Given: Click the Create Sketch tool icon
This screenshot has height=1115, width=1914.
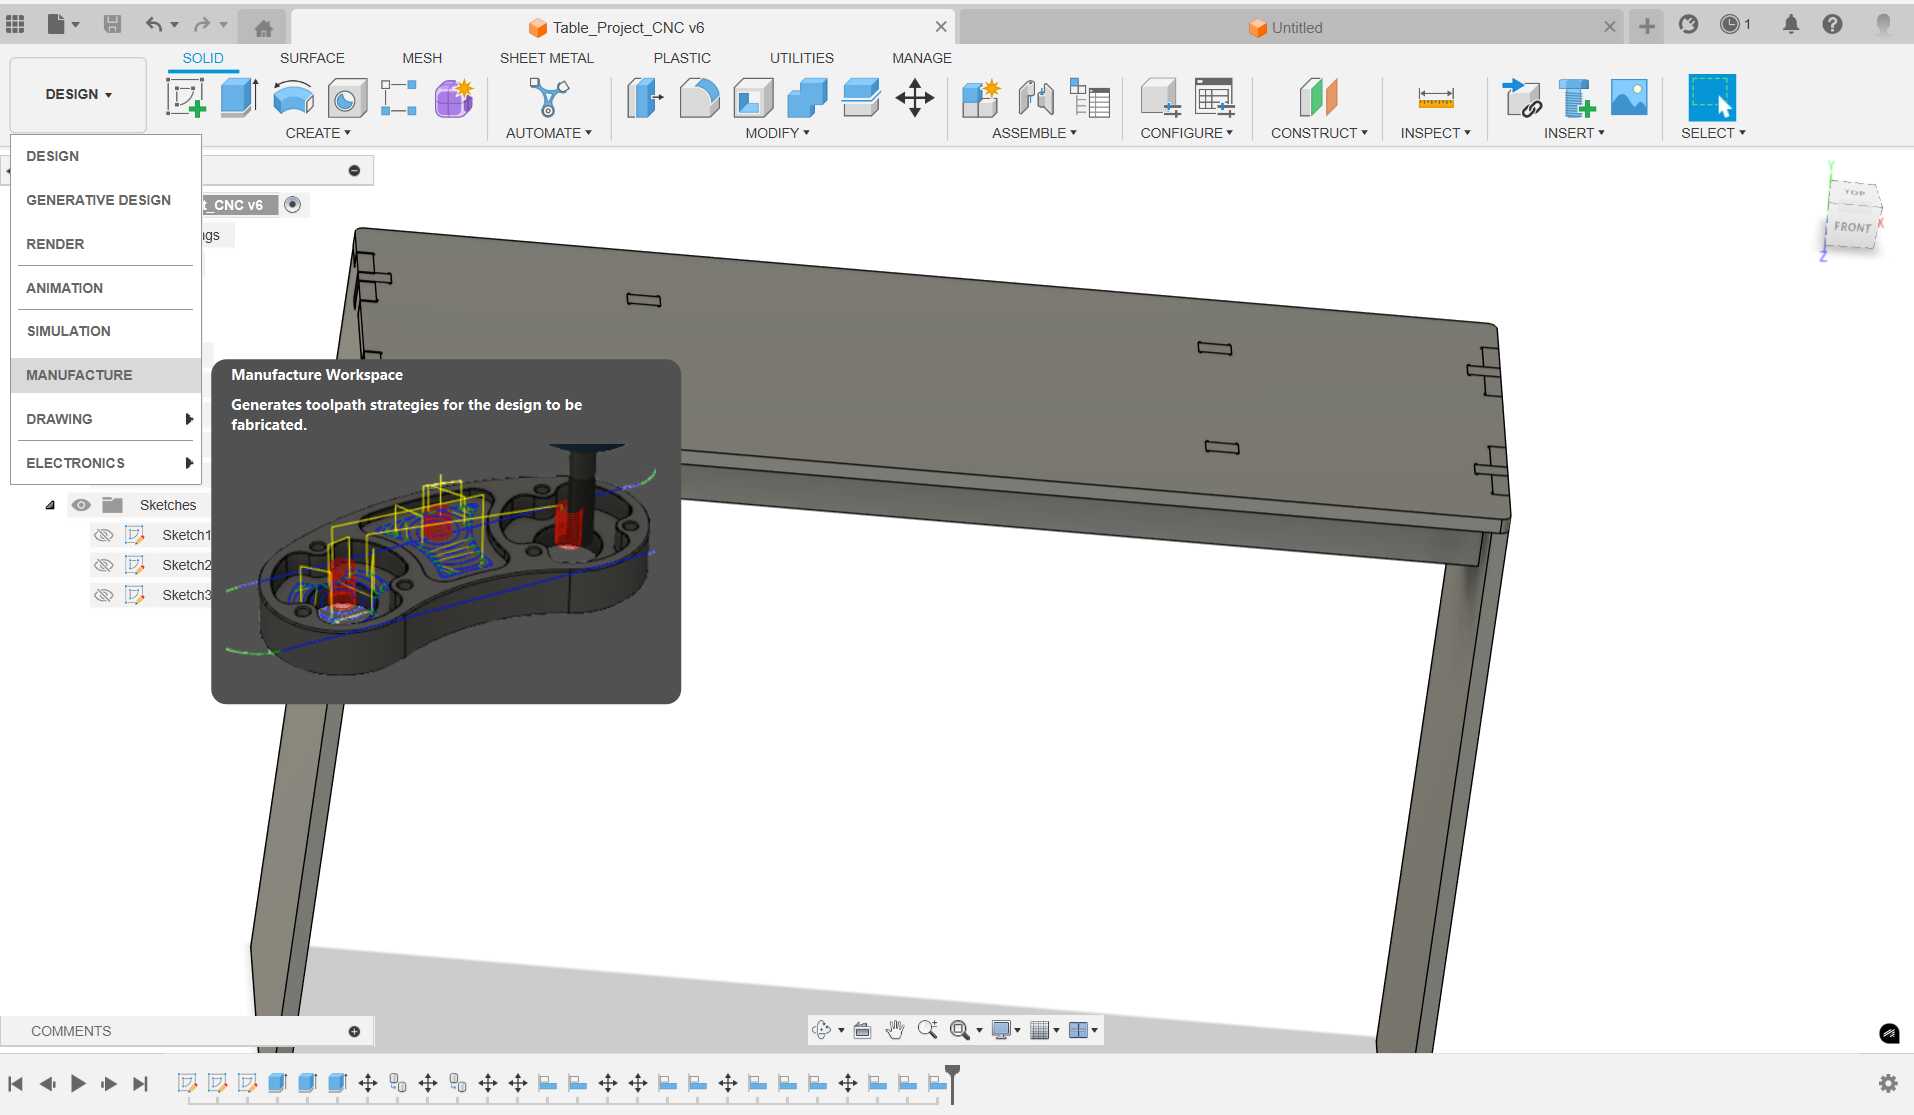Looking at the screenshot, I should point(185,98).
